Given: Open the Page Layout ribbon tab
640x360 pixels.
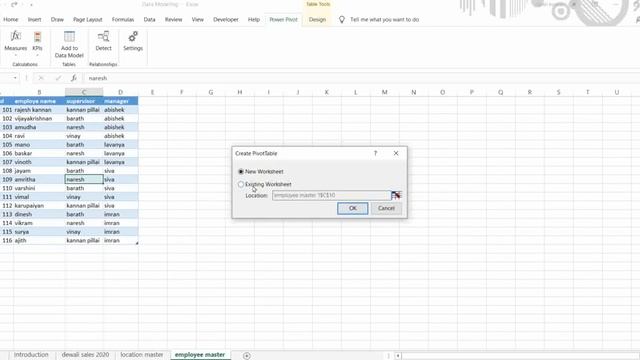Looking at the screenshot, I should [x=88, y=20].
